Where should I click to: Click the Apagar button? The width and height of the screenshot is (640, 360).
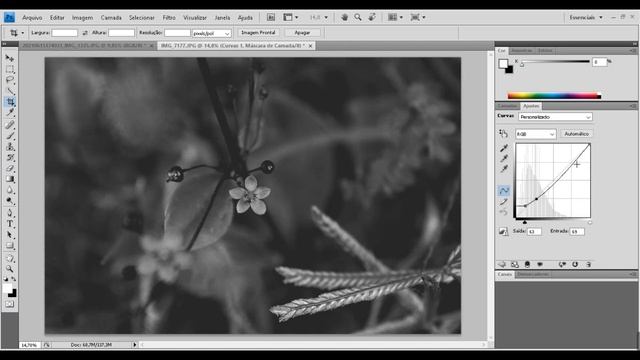pos(302,33)
